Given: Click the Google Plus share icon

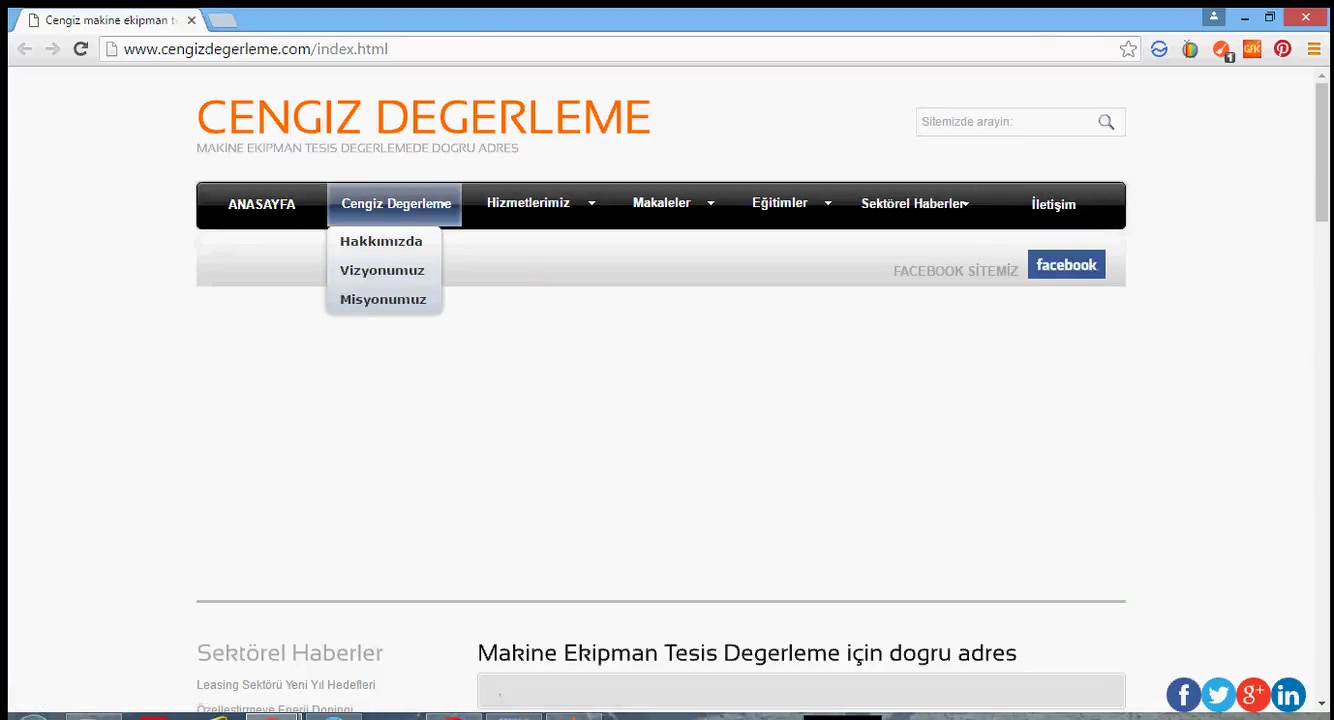Looking at the screenshot, I should tap(1253, 694).
